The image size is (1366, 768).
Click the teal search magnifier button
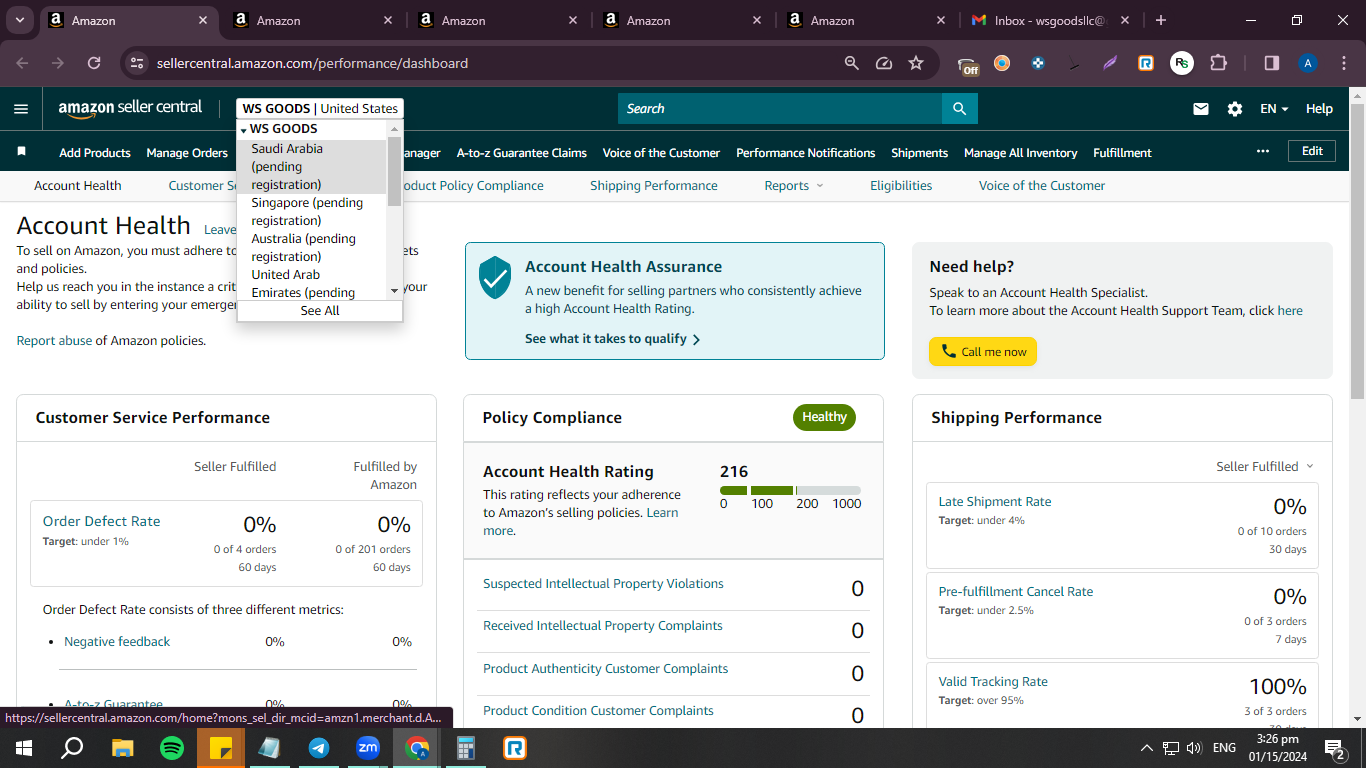[960, 109]
